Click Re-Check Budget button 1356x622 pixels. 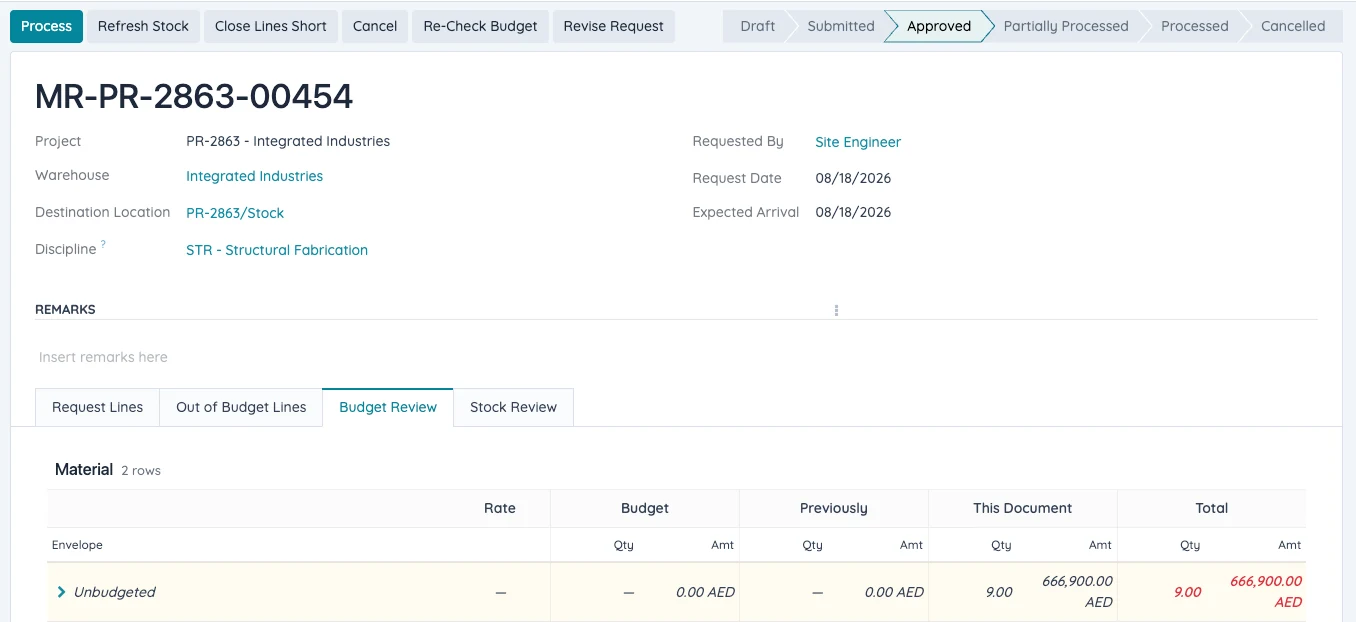pos(480,26)
